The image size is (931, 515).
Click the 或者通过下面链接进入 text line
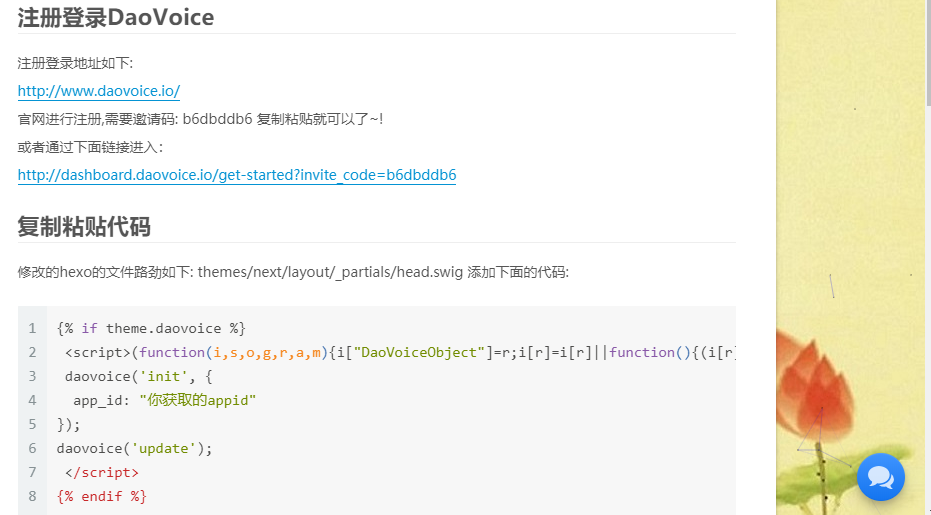(x=90, y=147)
